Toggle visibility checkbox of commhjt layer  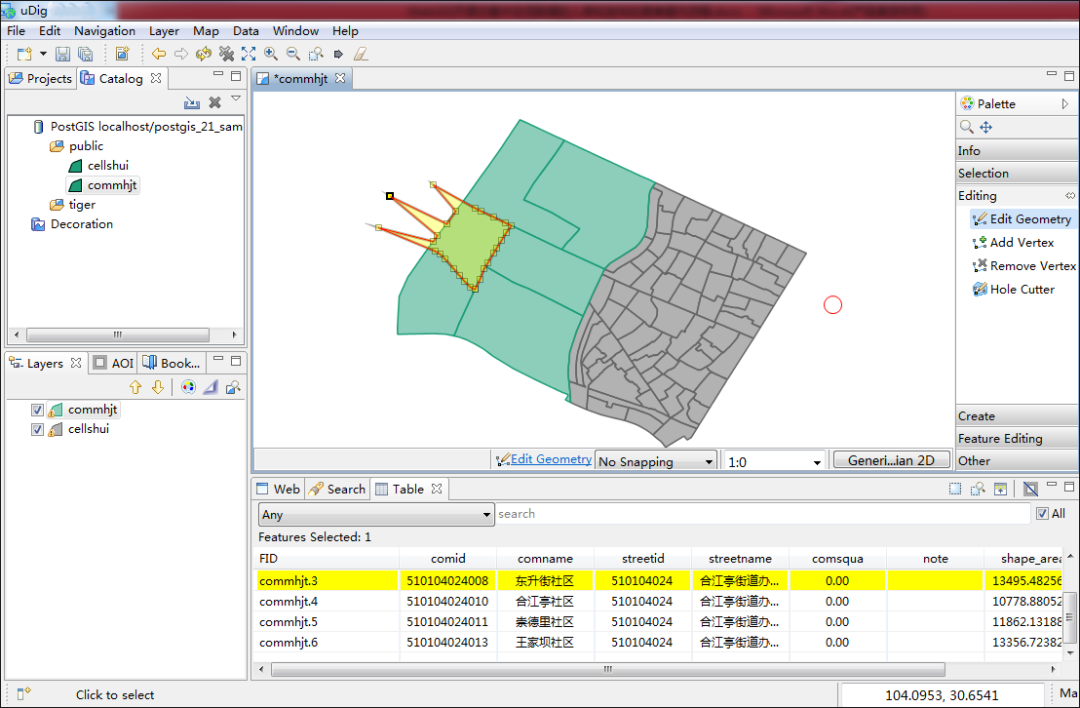coord(37,410)
